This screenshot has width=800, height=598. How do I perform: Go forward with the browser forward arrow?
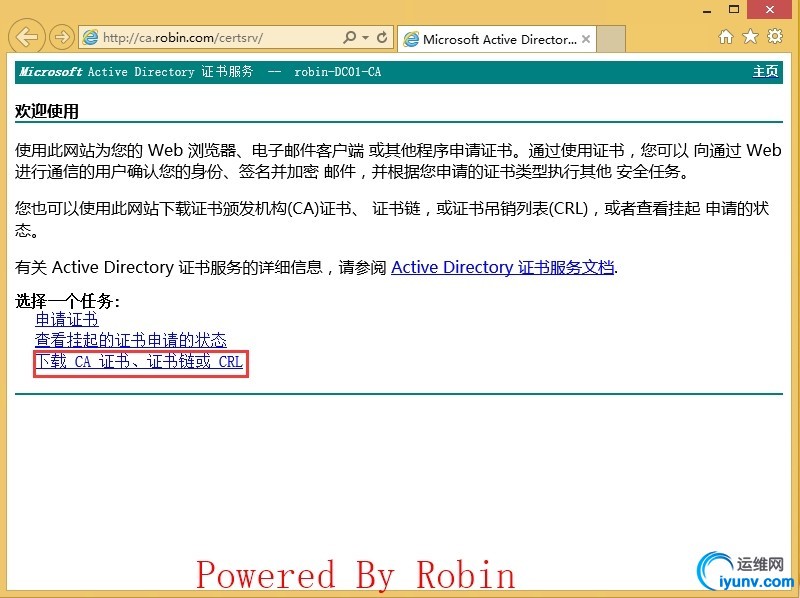coord(62,37)
